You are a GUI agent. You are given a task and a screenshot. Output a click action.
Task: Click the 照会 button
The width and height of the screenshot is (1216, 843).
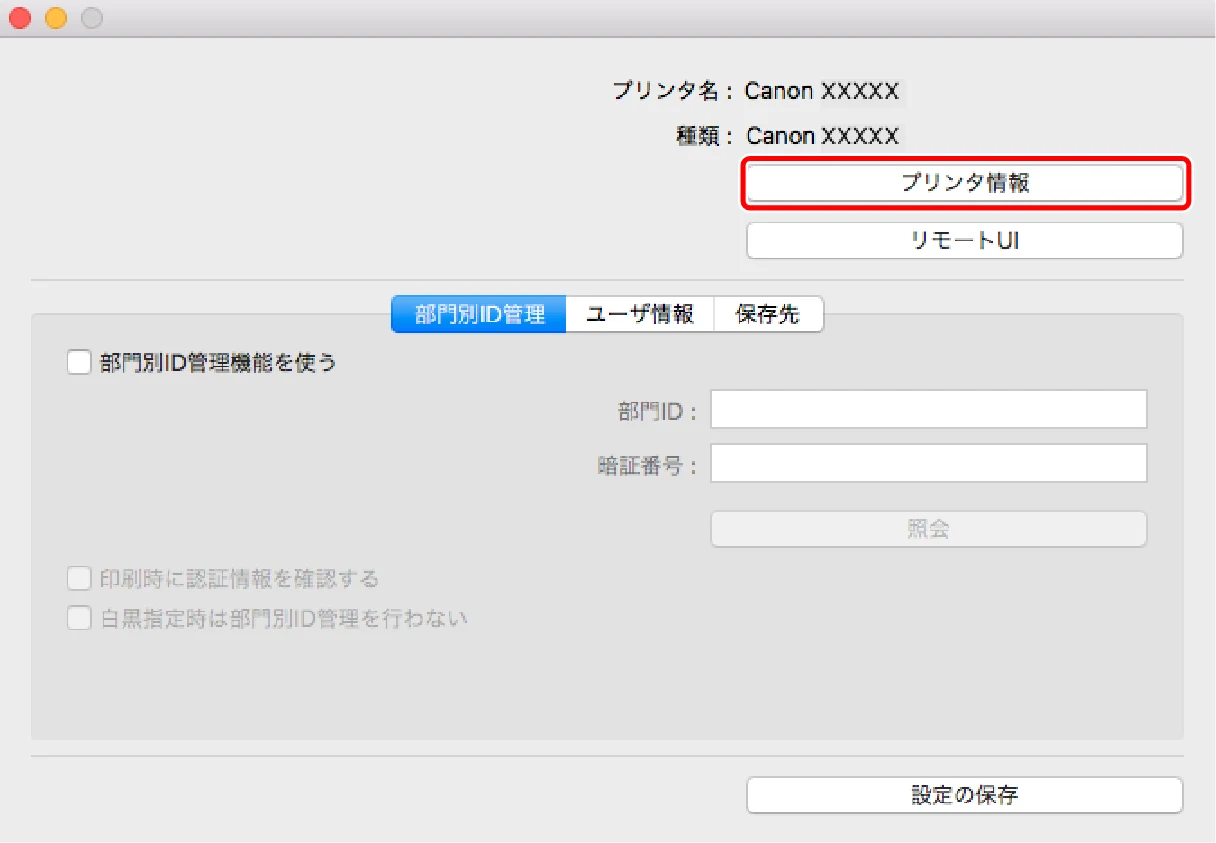pyautogui.click(x=929, y=529)
